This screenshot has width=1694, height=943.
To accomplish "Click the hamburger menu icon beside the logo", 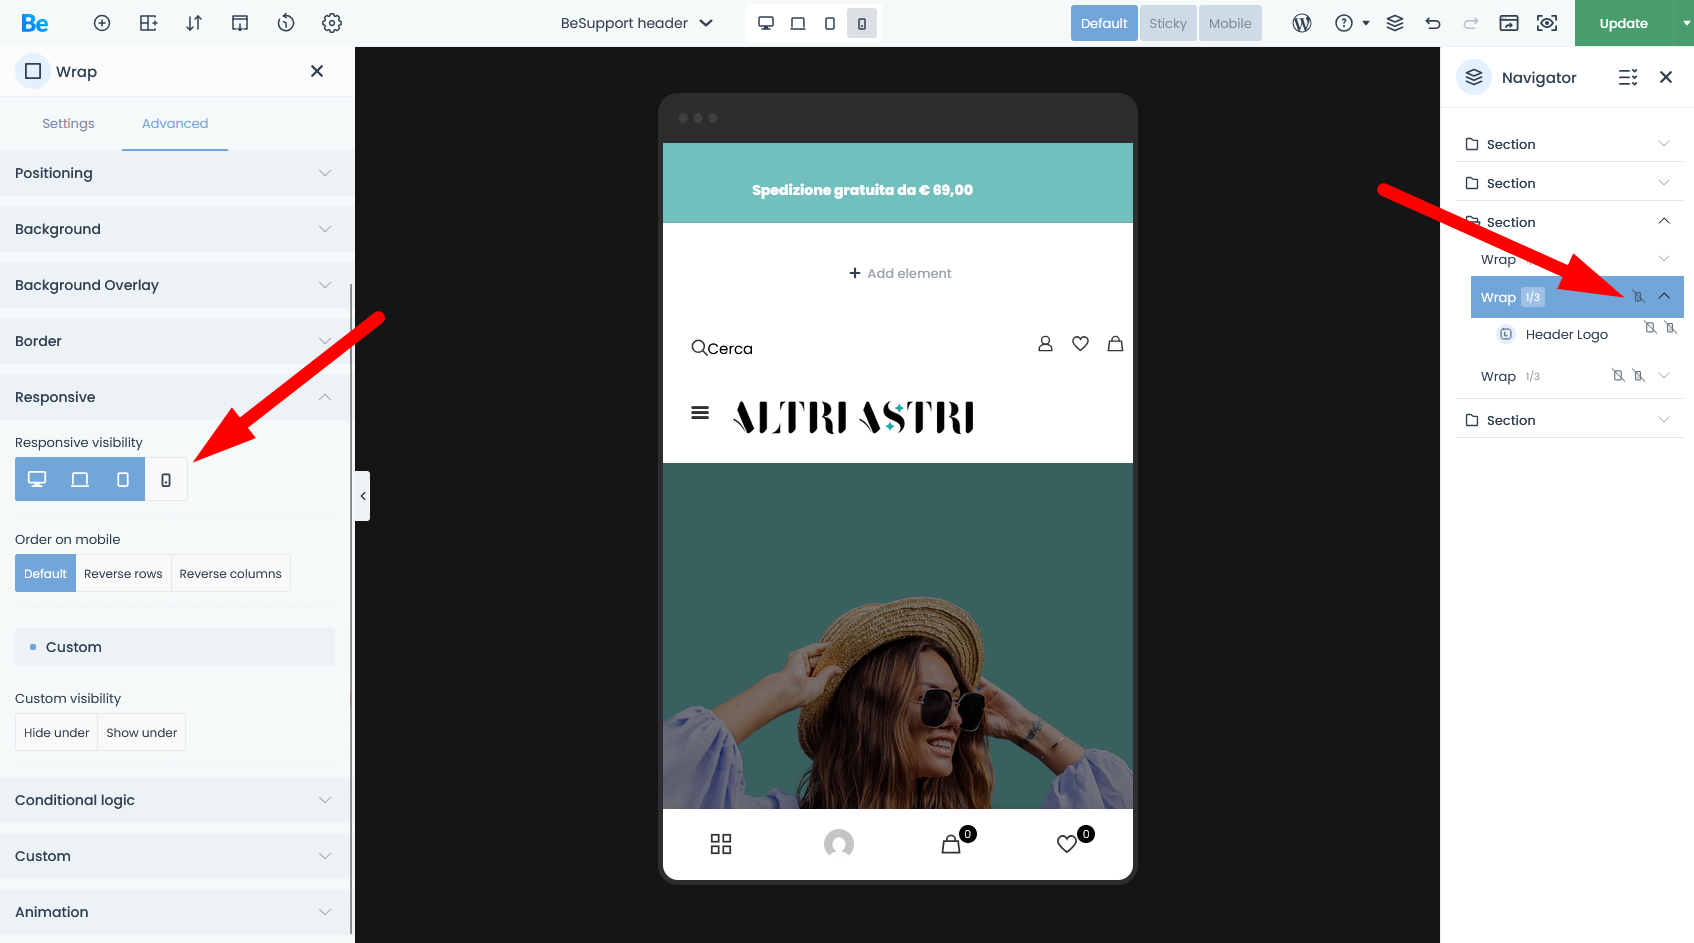I will (x=700, y=413).
